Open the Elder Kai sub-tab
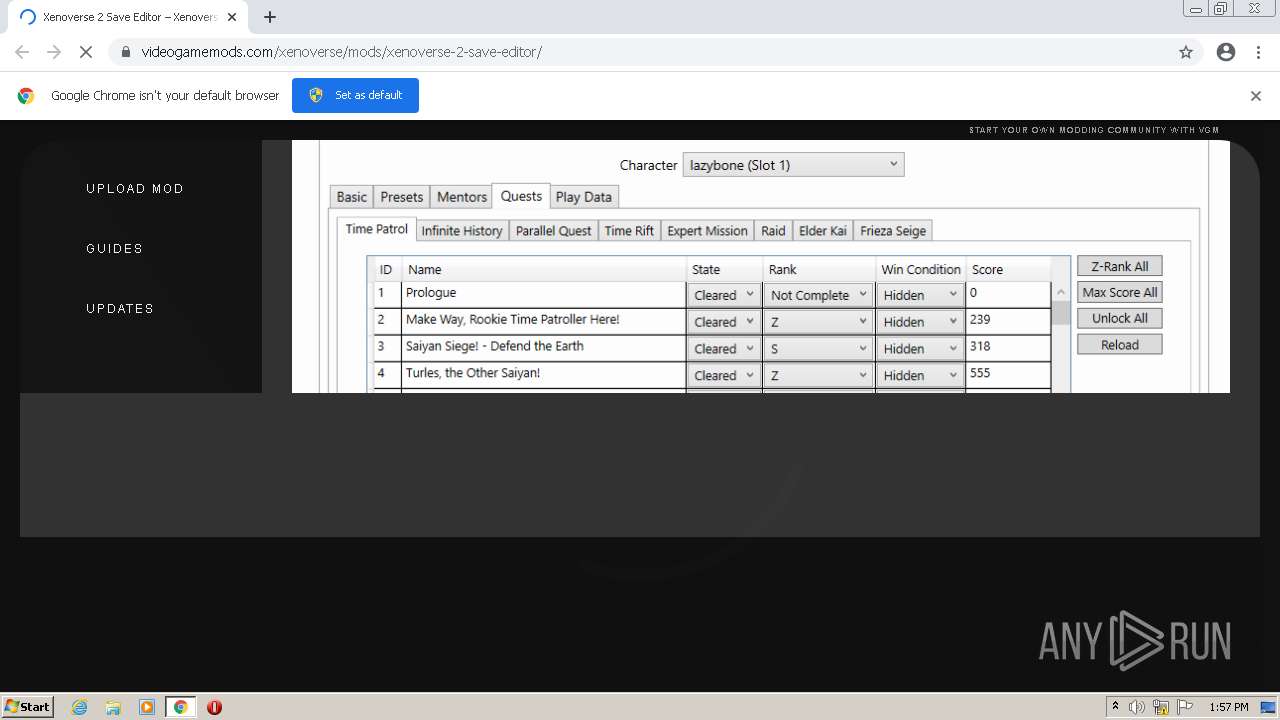This screenshot has height=720, width=1280. click(x=823, y=231)
